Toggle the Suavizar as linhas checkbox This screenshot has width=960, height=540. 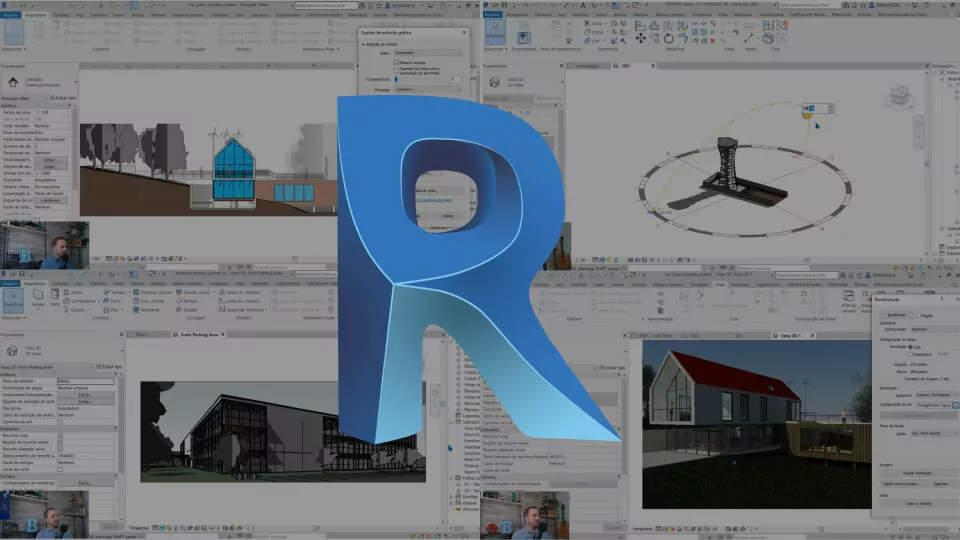coord(396,69)
